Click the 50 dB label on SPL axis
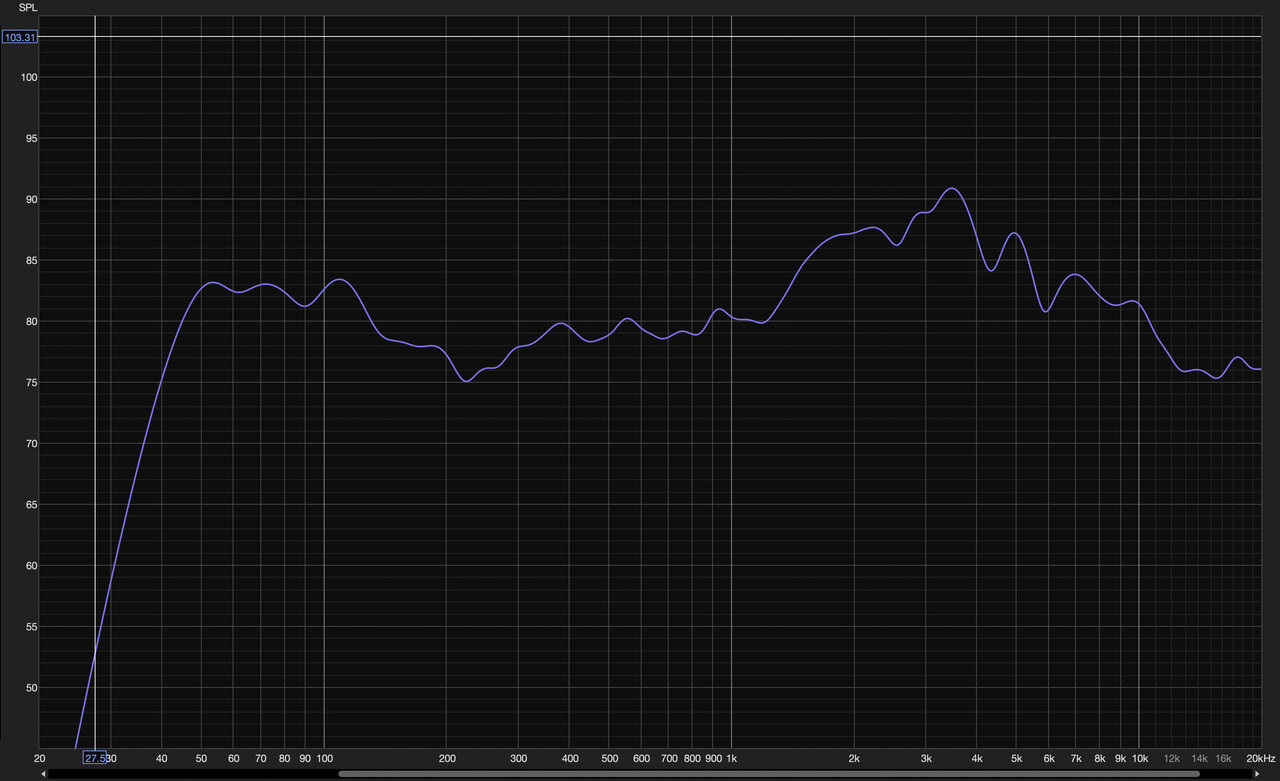The image size is (1280, 781). coord(31,688)
